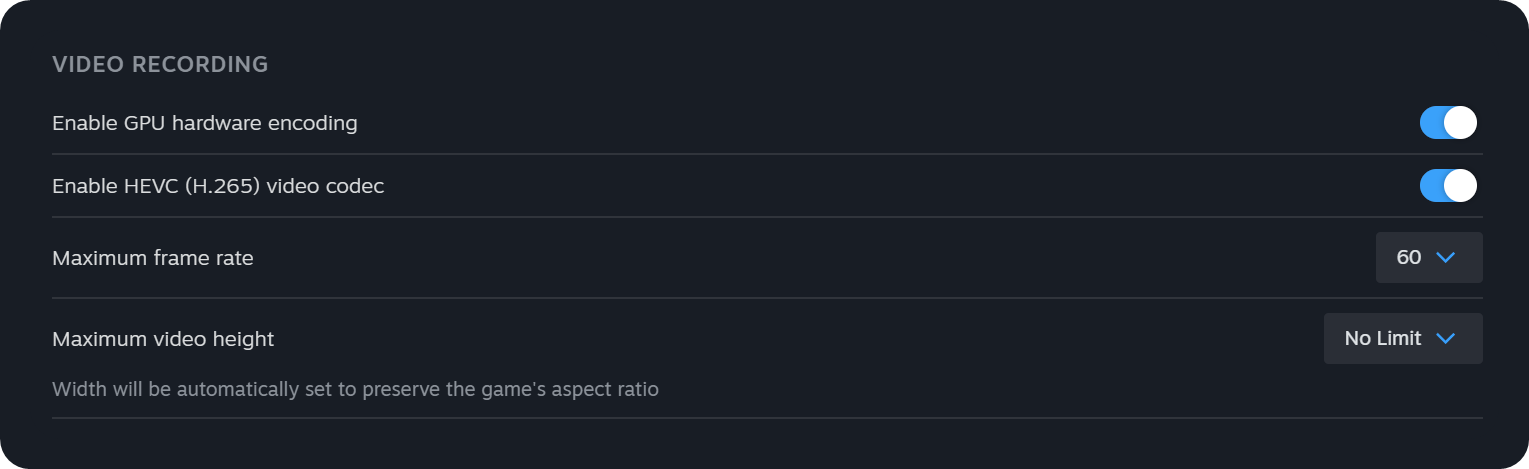This screenshot has width=1529, height=469.
Task: Open the Maximum video height dropdown
Action: (x=1402, y=339)
